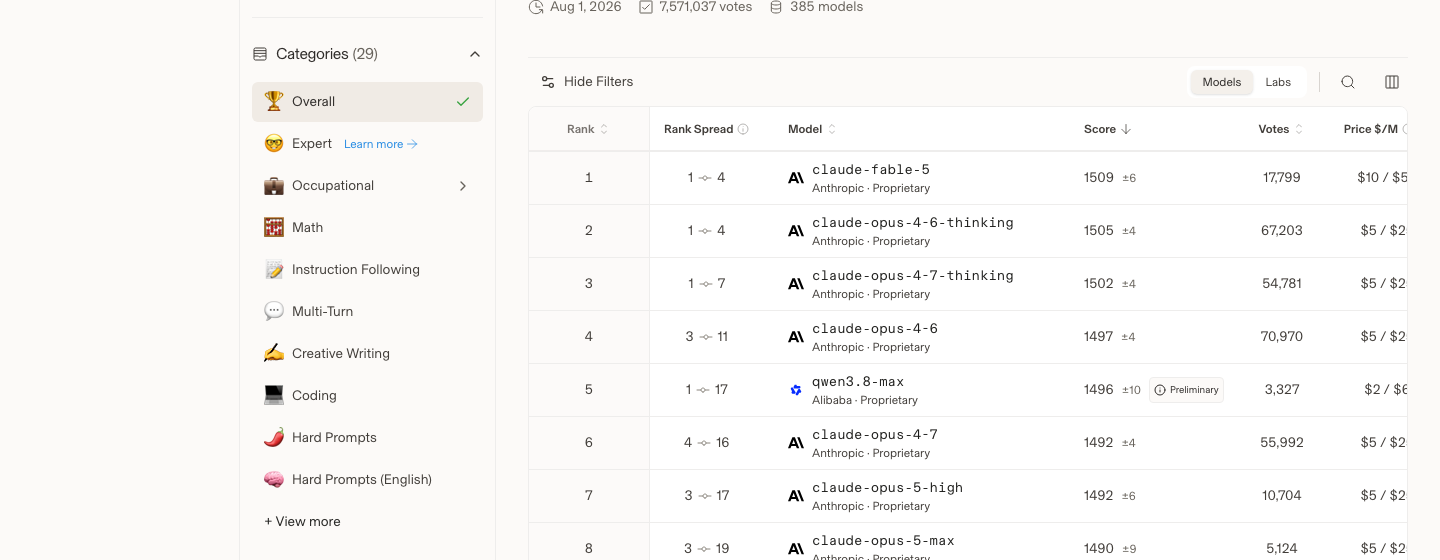Screen dimensions: 1440x560
Task: Click the abacus Math icon
Action: tap(274, 227)
